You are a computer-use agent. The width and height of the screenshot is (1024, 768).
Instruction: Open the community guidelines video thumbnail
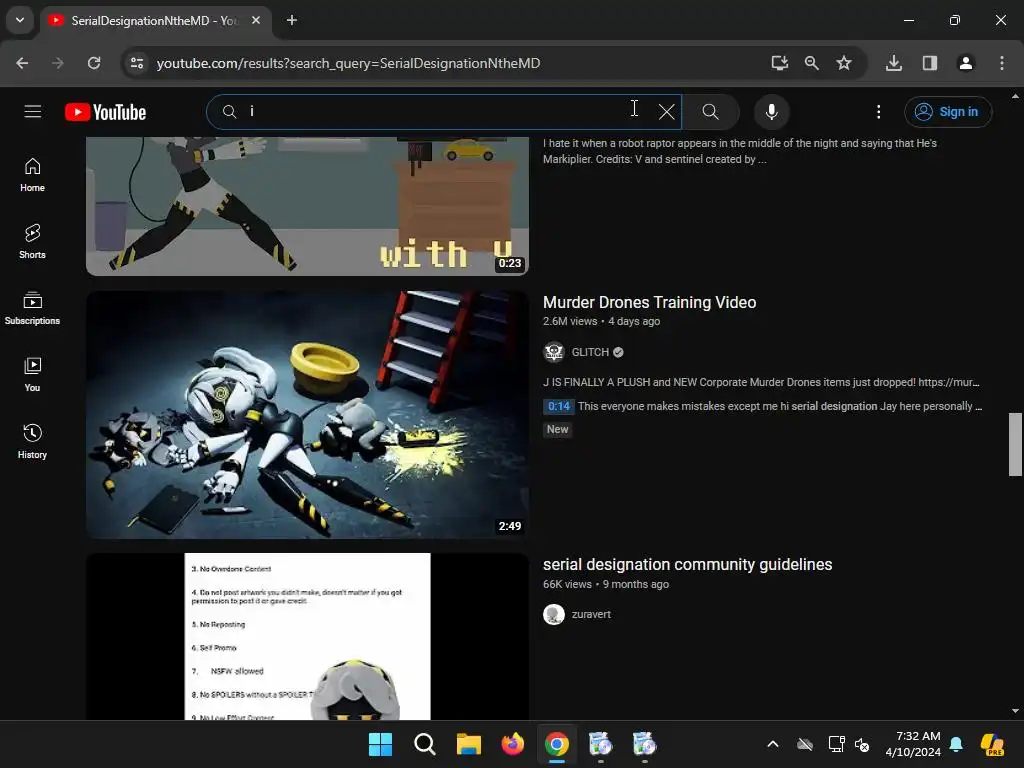coord(308,637)
